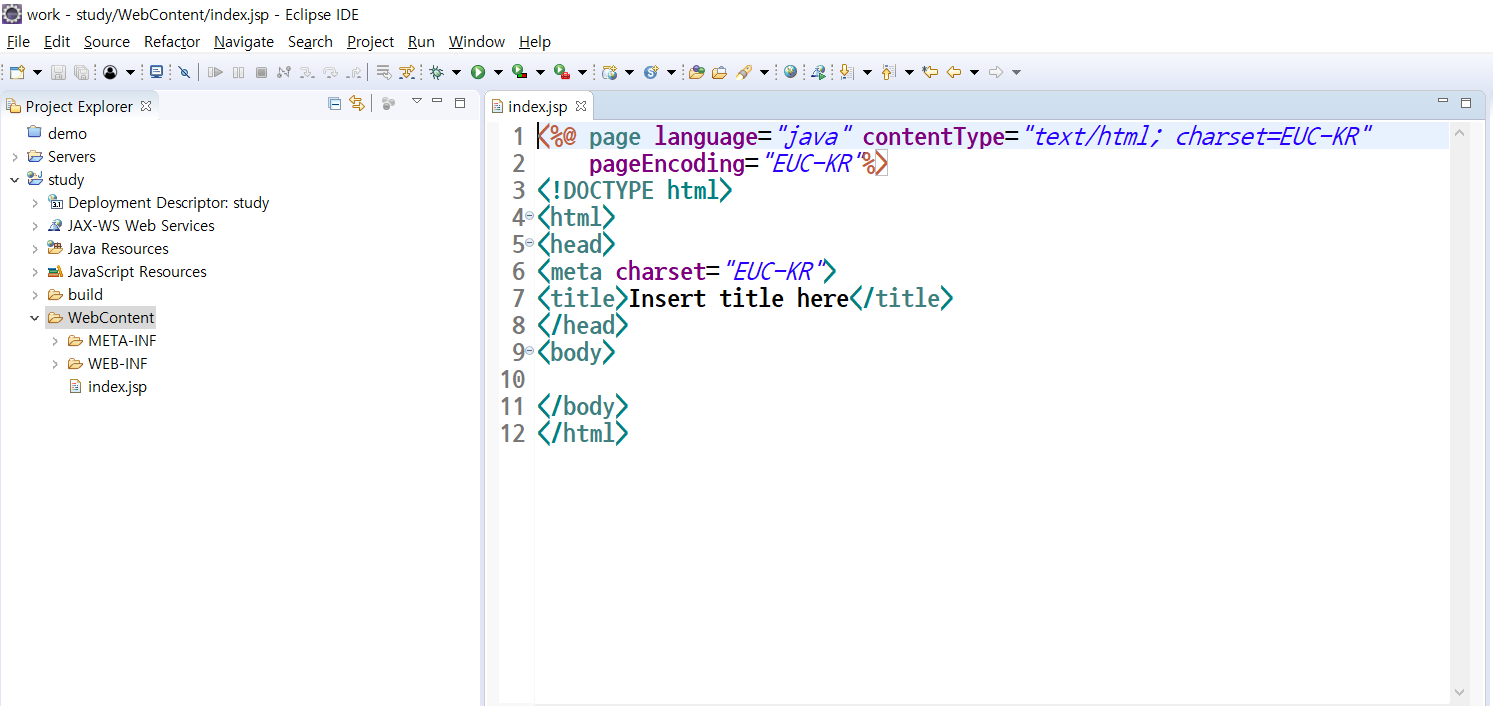Click the Save All icon
Screen dimensions: 1493x706
(80, 72)
